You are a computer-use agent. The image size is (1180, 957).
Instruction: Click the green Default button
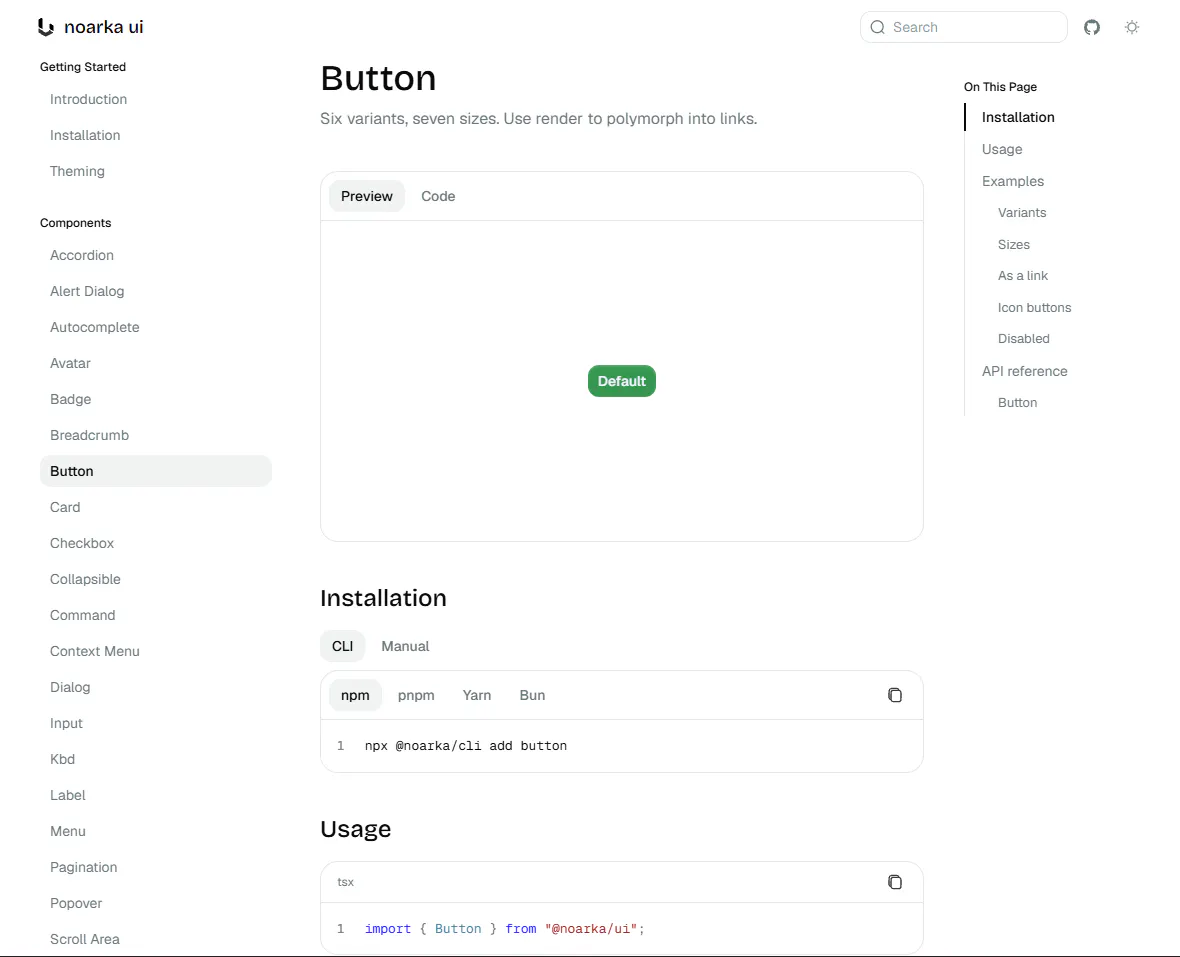click(x=622, y=381)
